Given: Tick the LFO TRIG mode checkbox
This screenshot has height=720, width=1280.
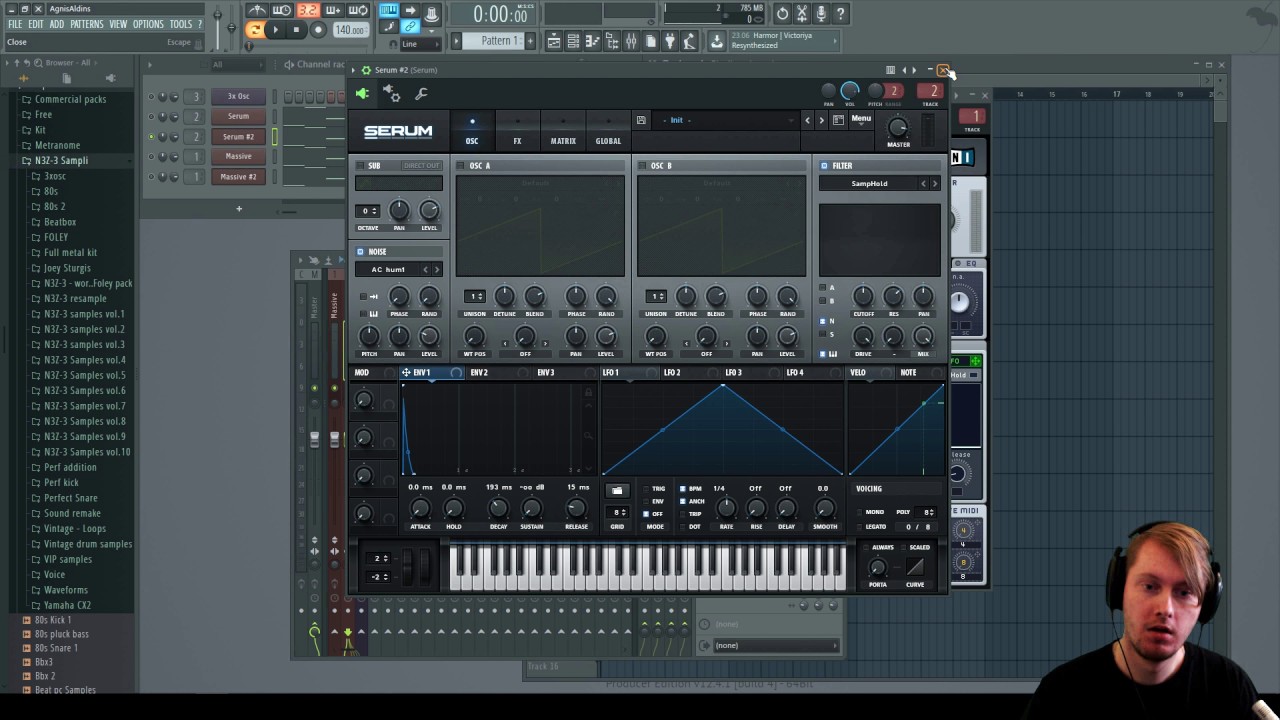Looking at the screenshot, I should (x=647, y=489).
